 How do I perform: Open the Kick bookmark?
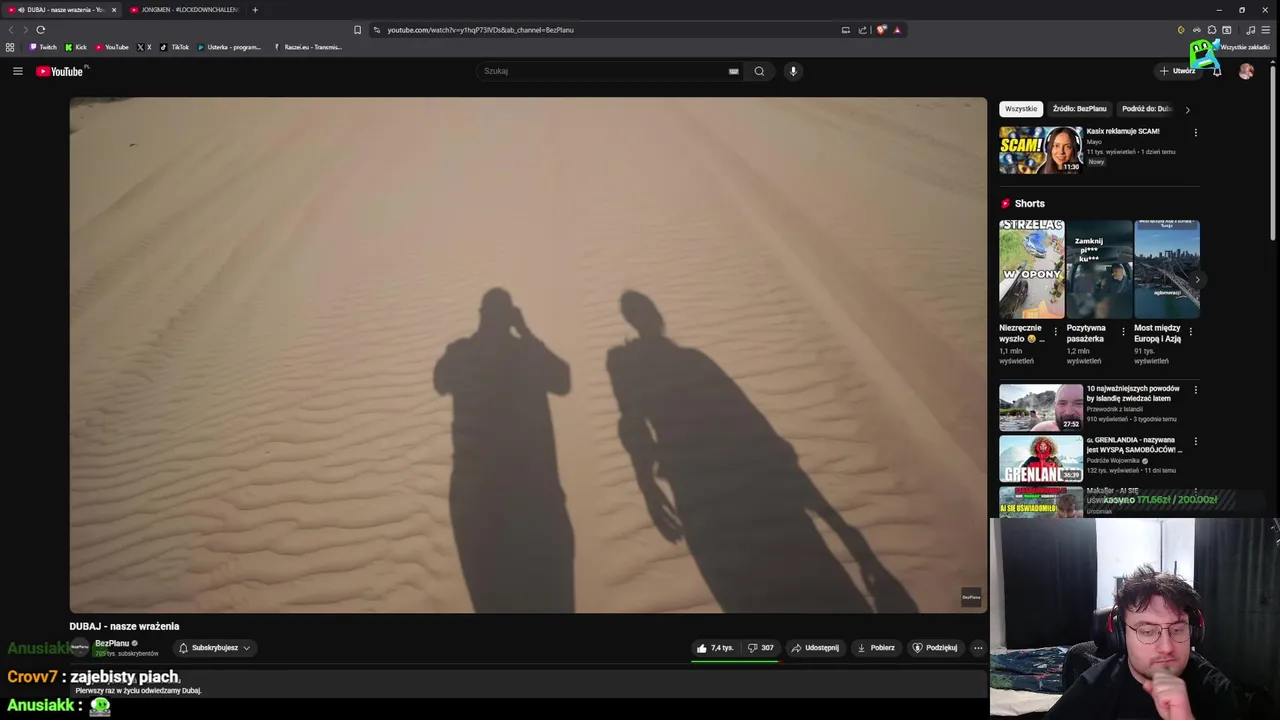coord(76,47)
